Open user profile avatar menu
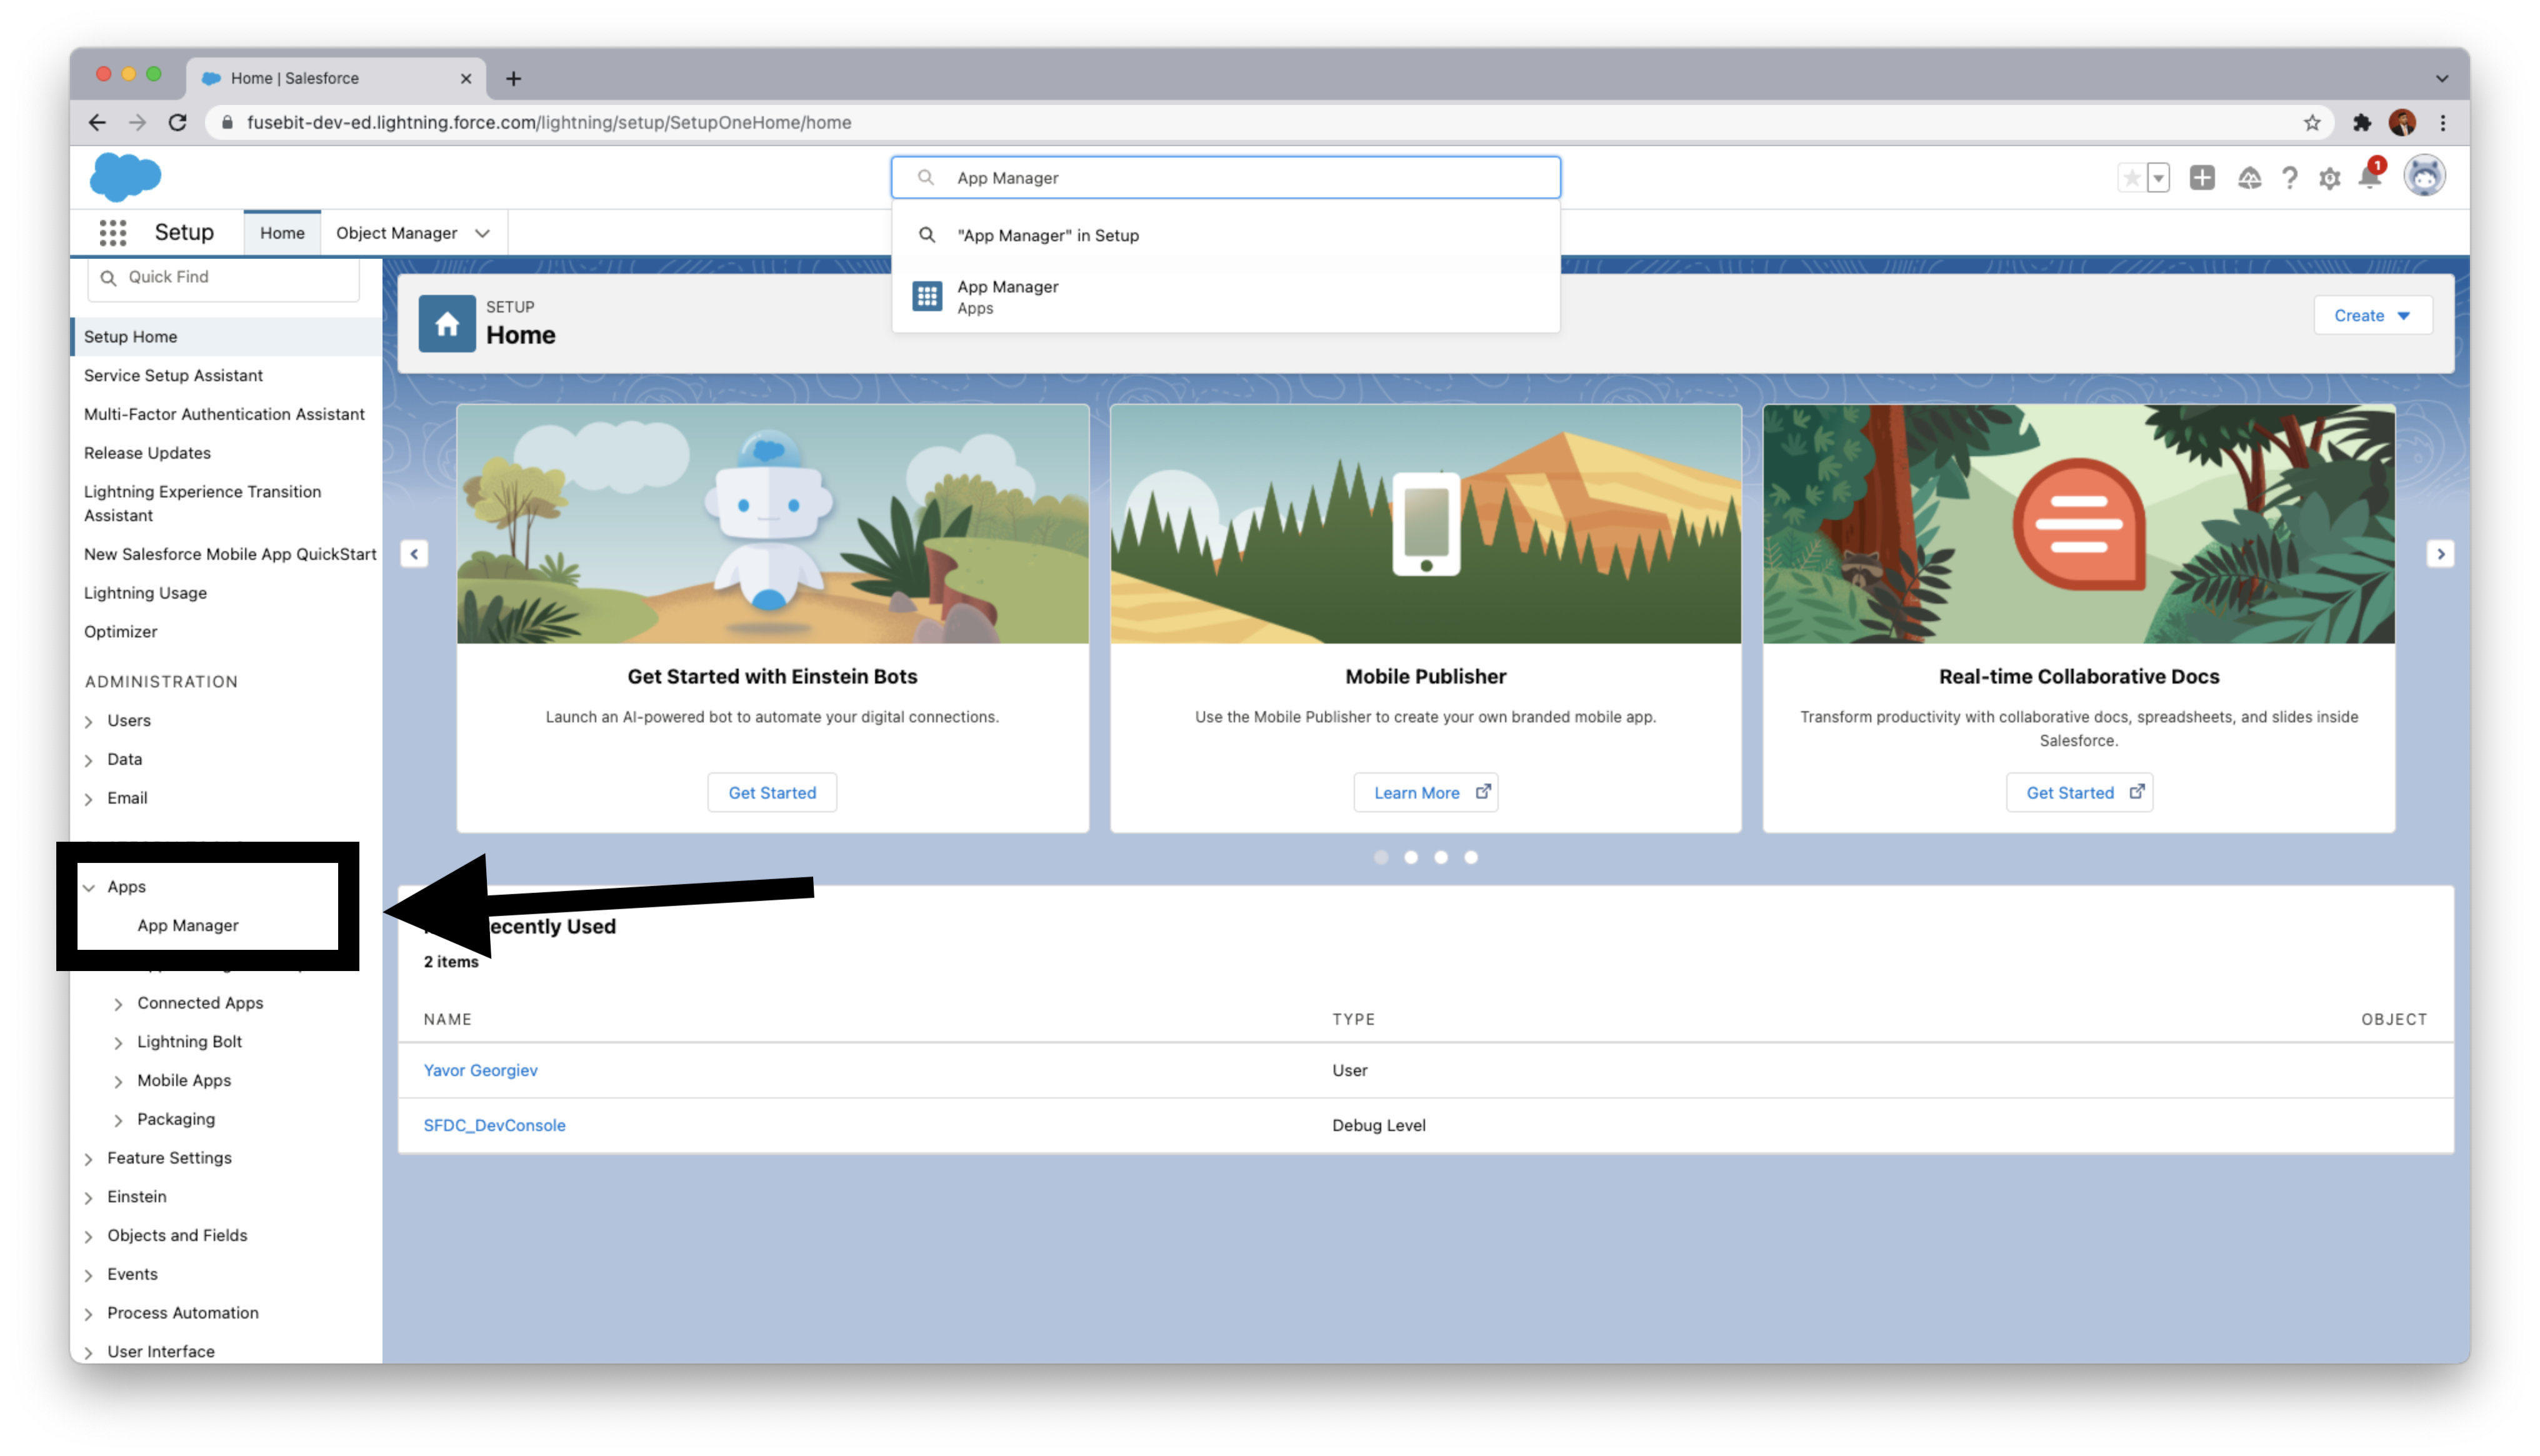This screenshot has width=2540, height=1456. coord(2424,177)
